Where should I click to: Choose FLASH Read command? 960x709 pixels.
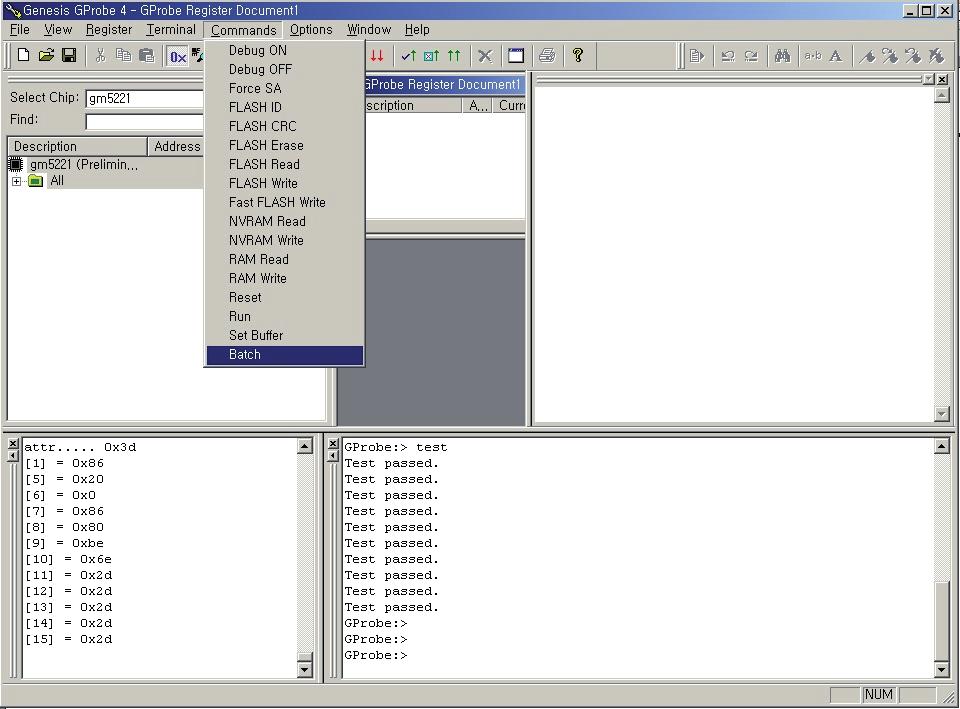tap(285, 164)
